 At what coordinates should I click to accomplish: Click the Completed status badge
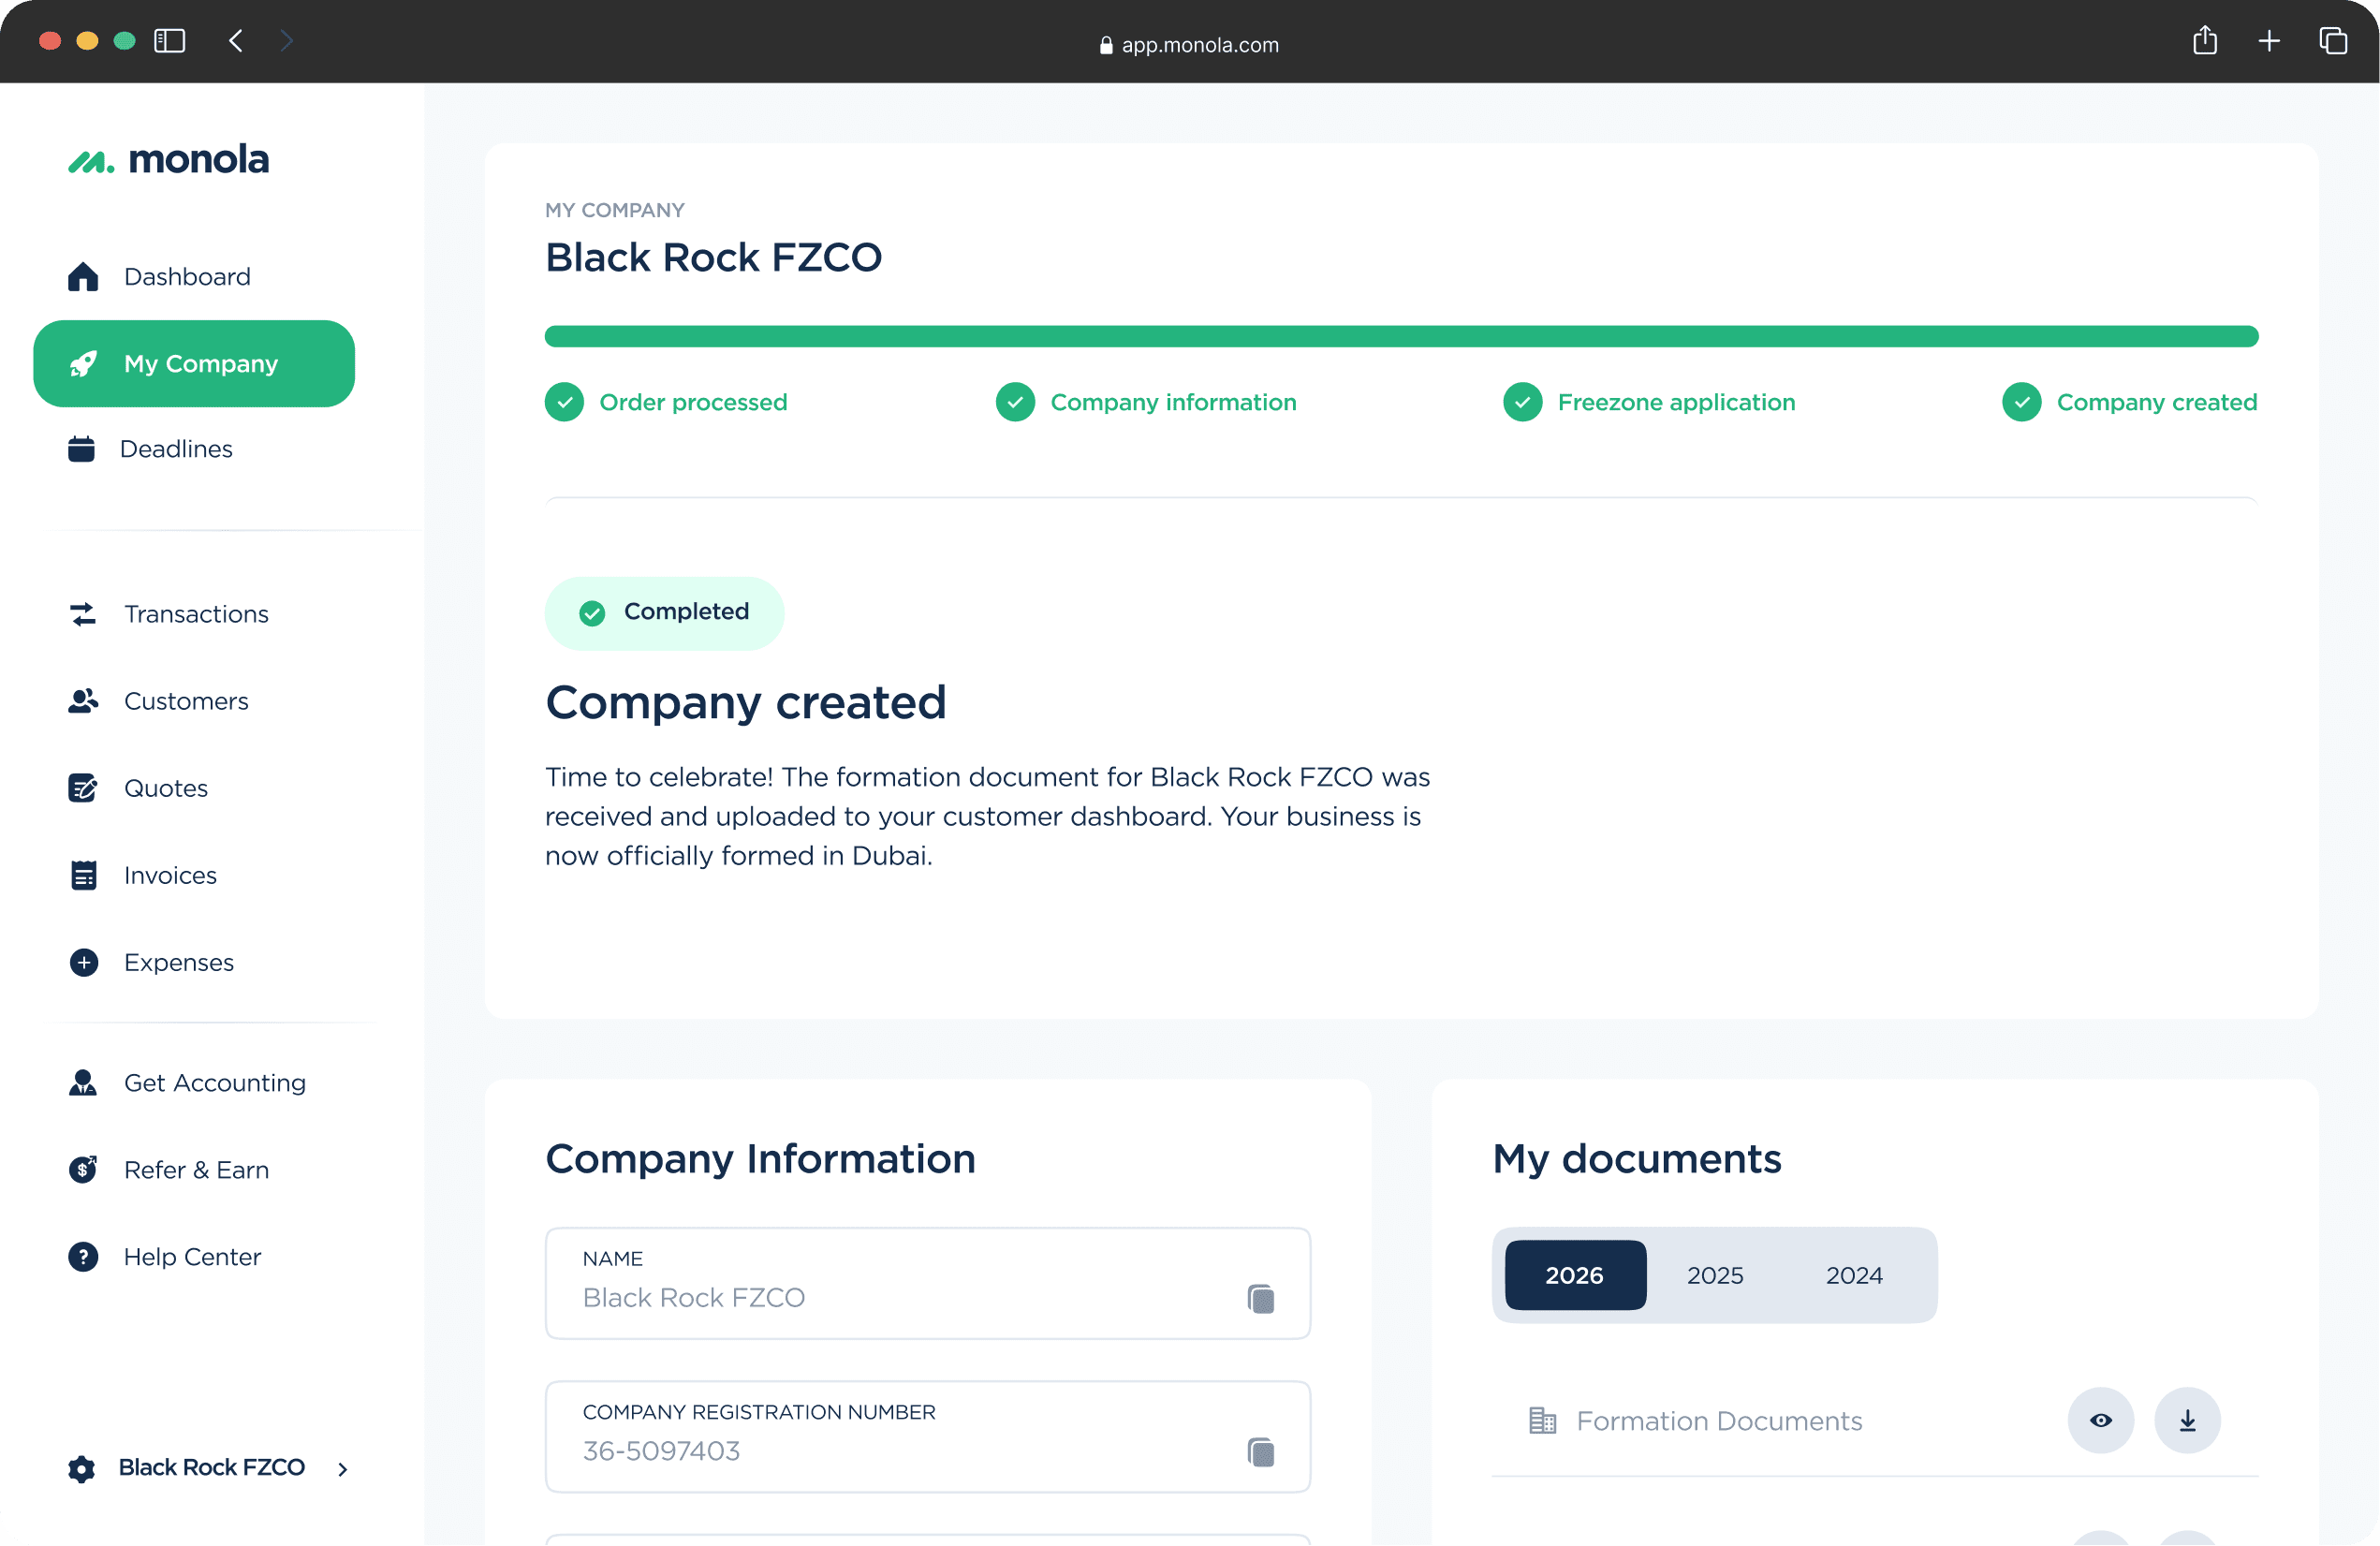(664, 612)
